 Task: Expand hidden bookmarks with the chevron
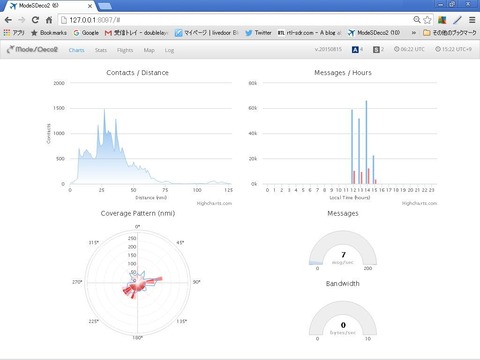point(414,33)
